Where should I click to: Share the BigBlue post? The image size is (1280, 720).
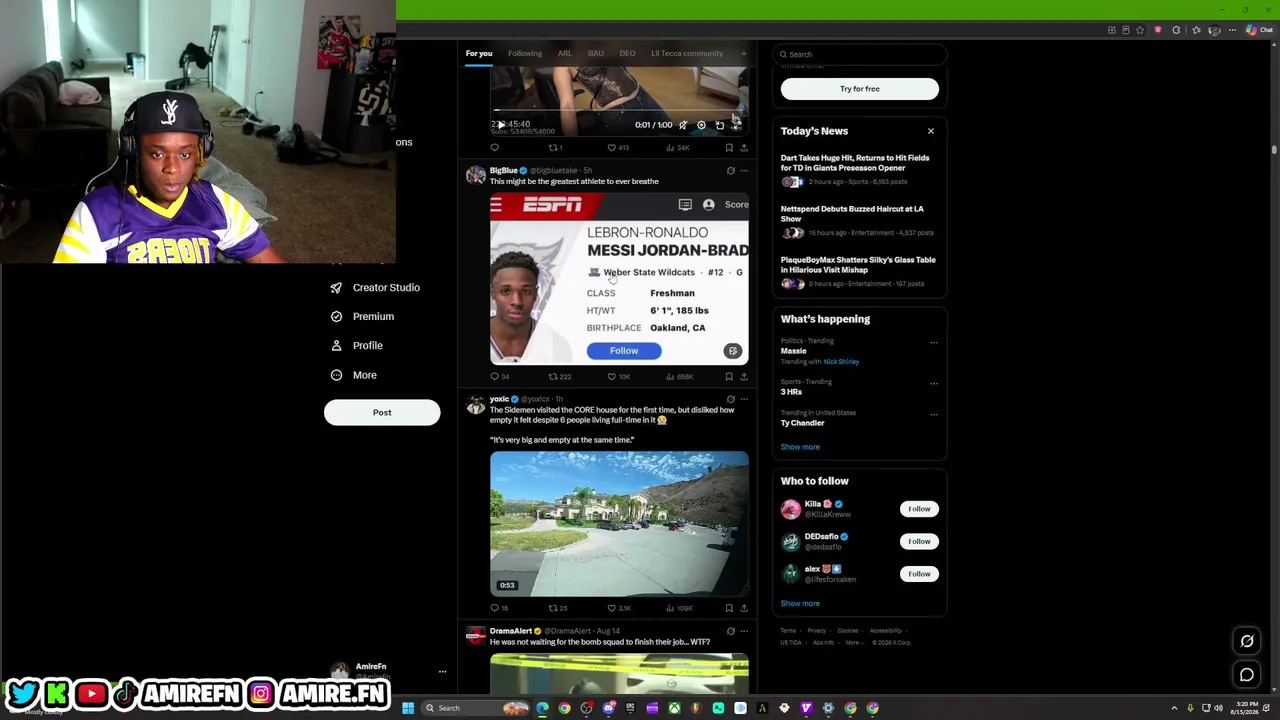[x=744, y=377]
